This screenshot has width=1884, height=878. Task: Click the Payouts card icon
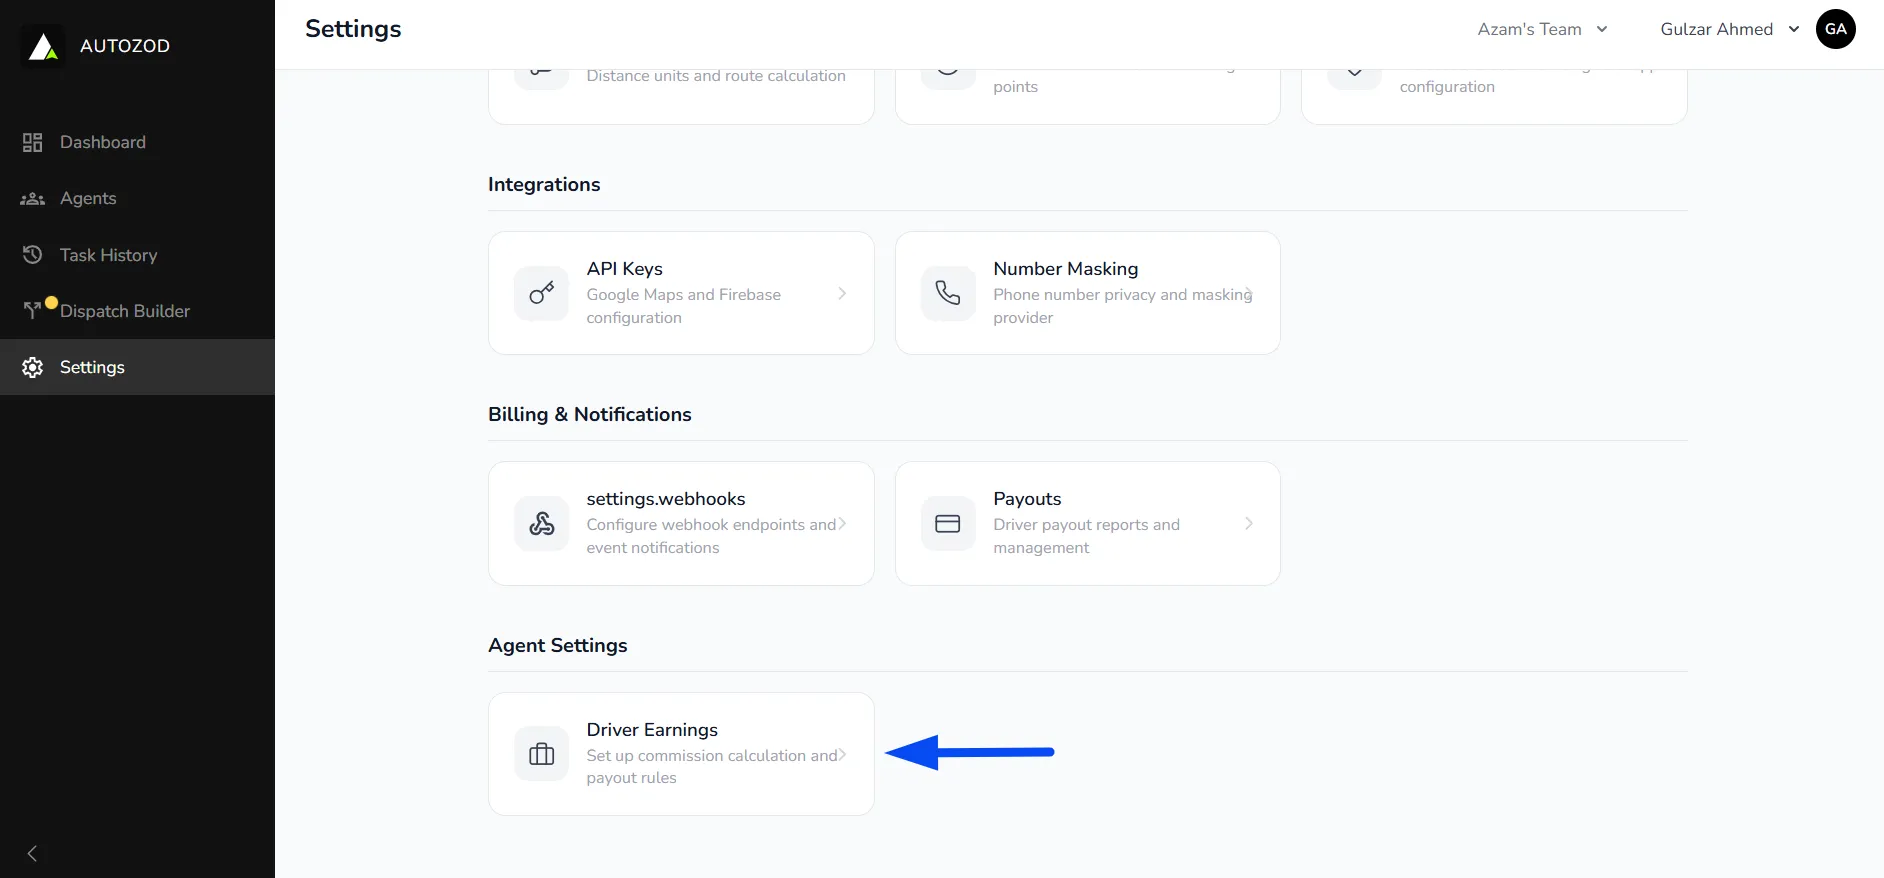[x=948, y=523]
